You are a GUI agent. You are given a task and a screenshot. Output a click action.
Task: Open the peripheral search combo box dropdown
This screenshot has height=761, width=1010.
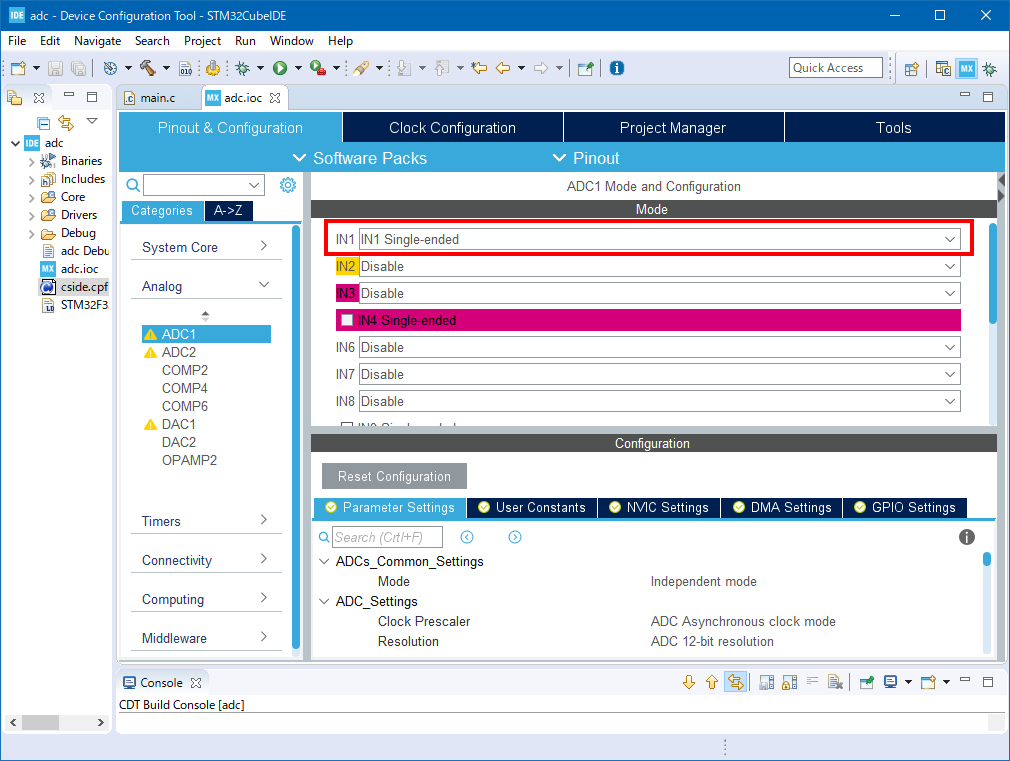click(254, 186)
